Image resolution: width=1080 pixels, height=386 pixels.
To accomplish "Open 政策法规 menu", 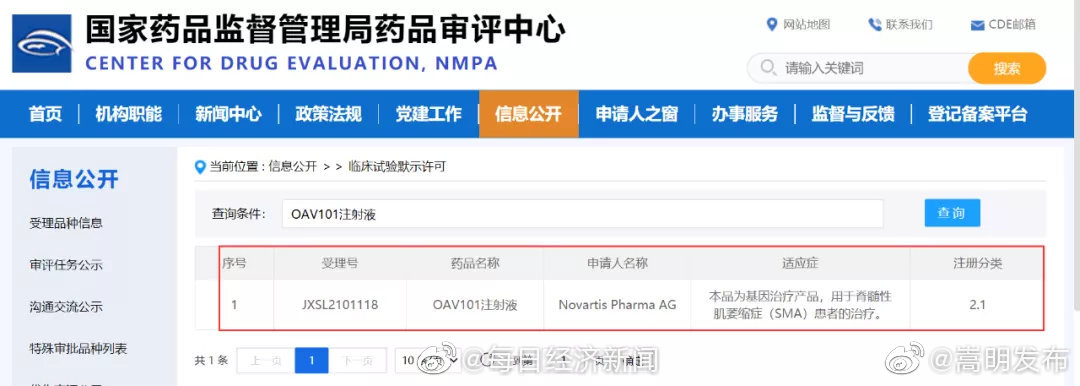I will (328, 114).
